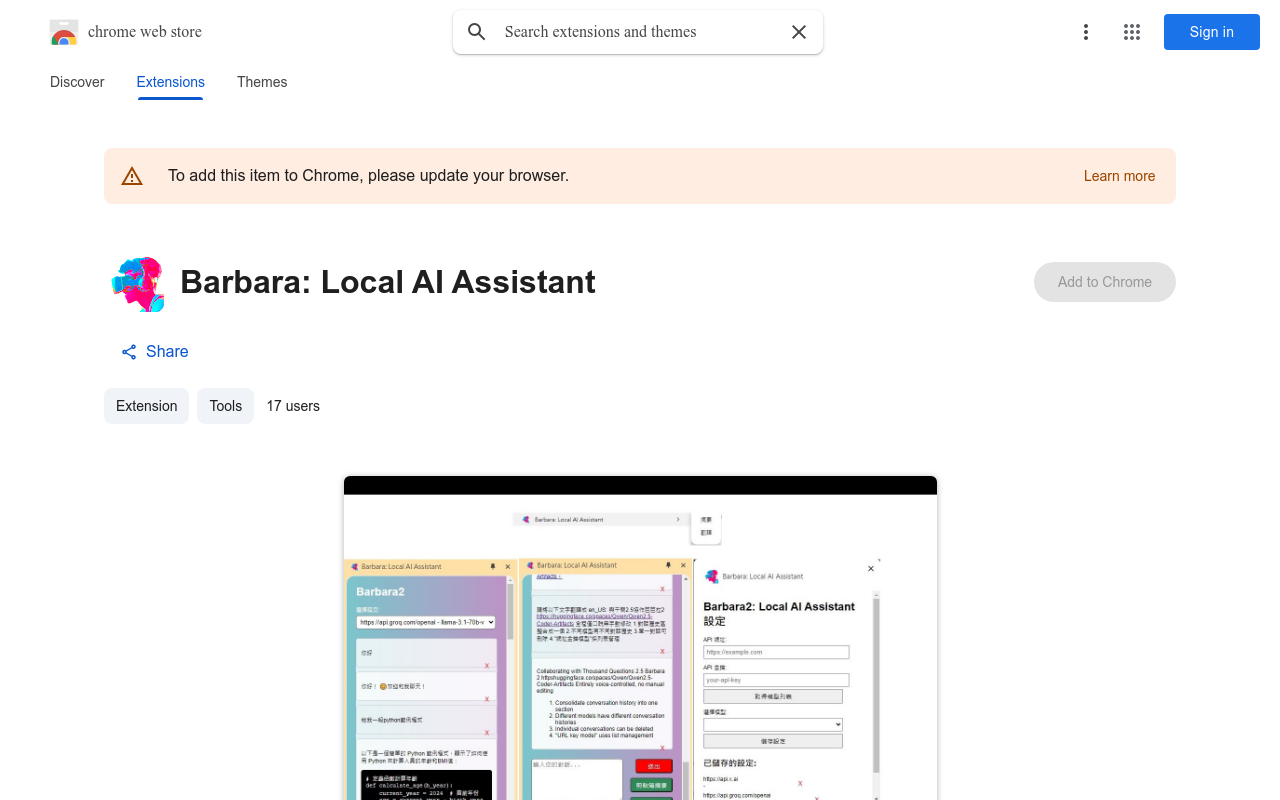1280x800 pixels.
Task: Open the three-dot overflow menu
Action: (x=1085, y=32)
